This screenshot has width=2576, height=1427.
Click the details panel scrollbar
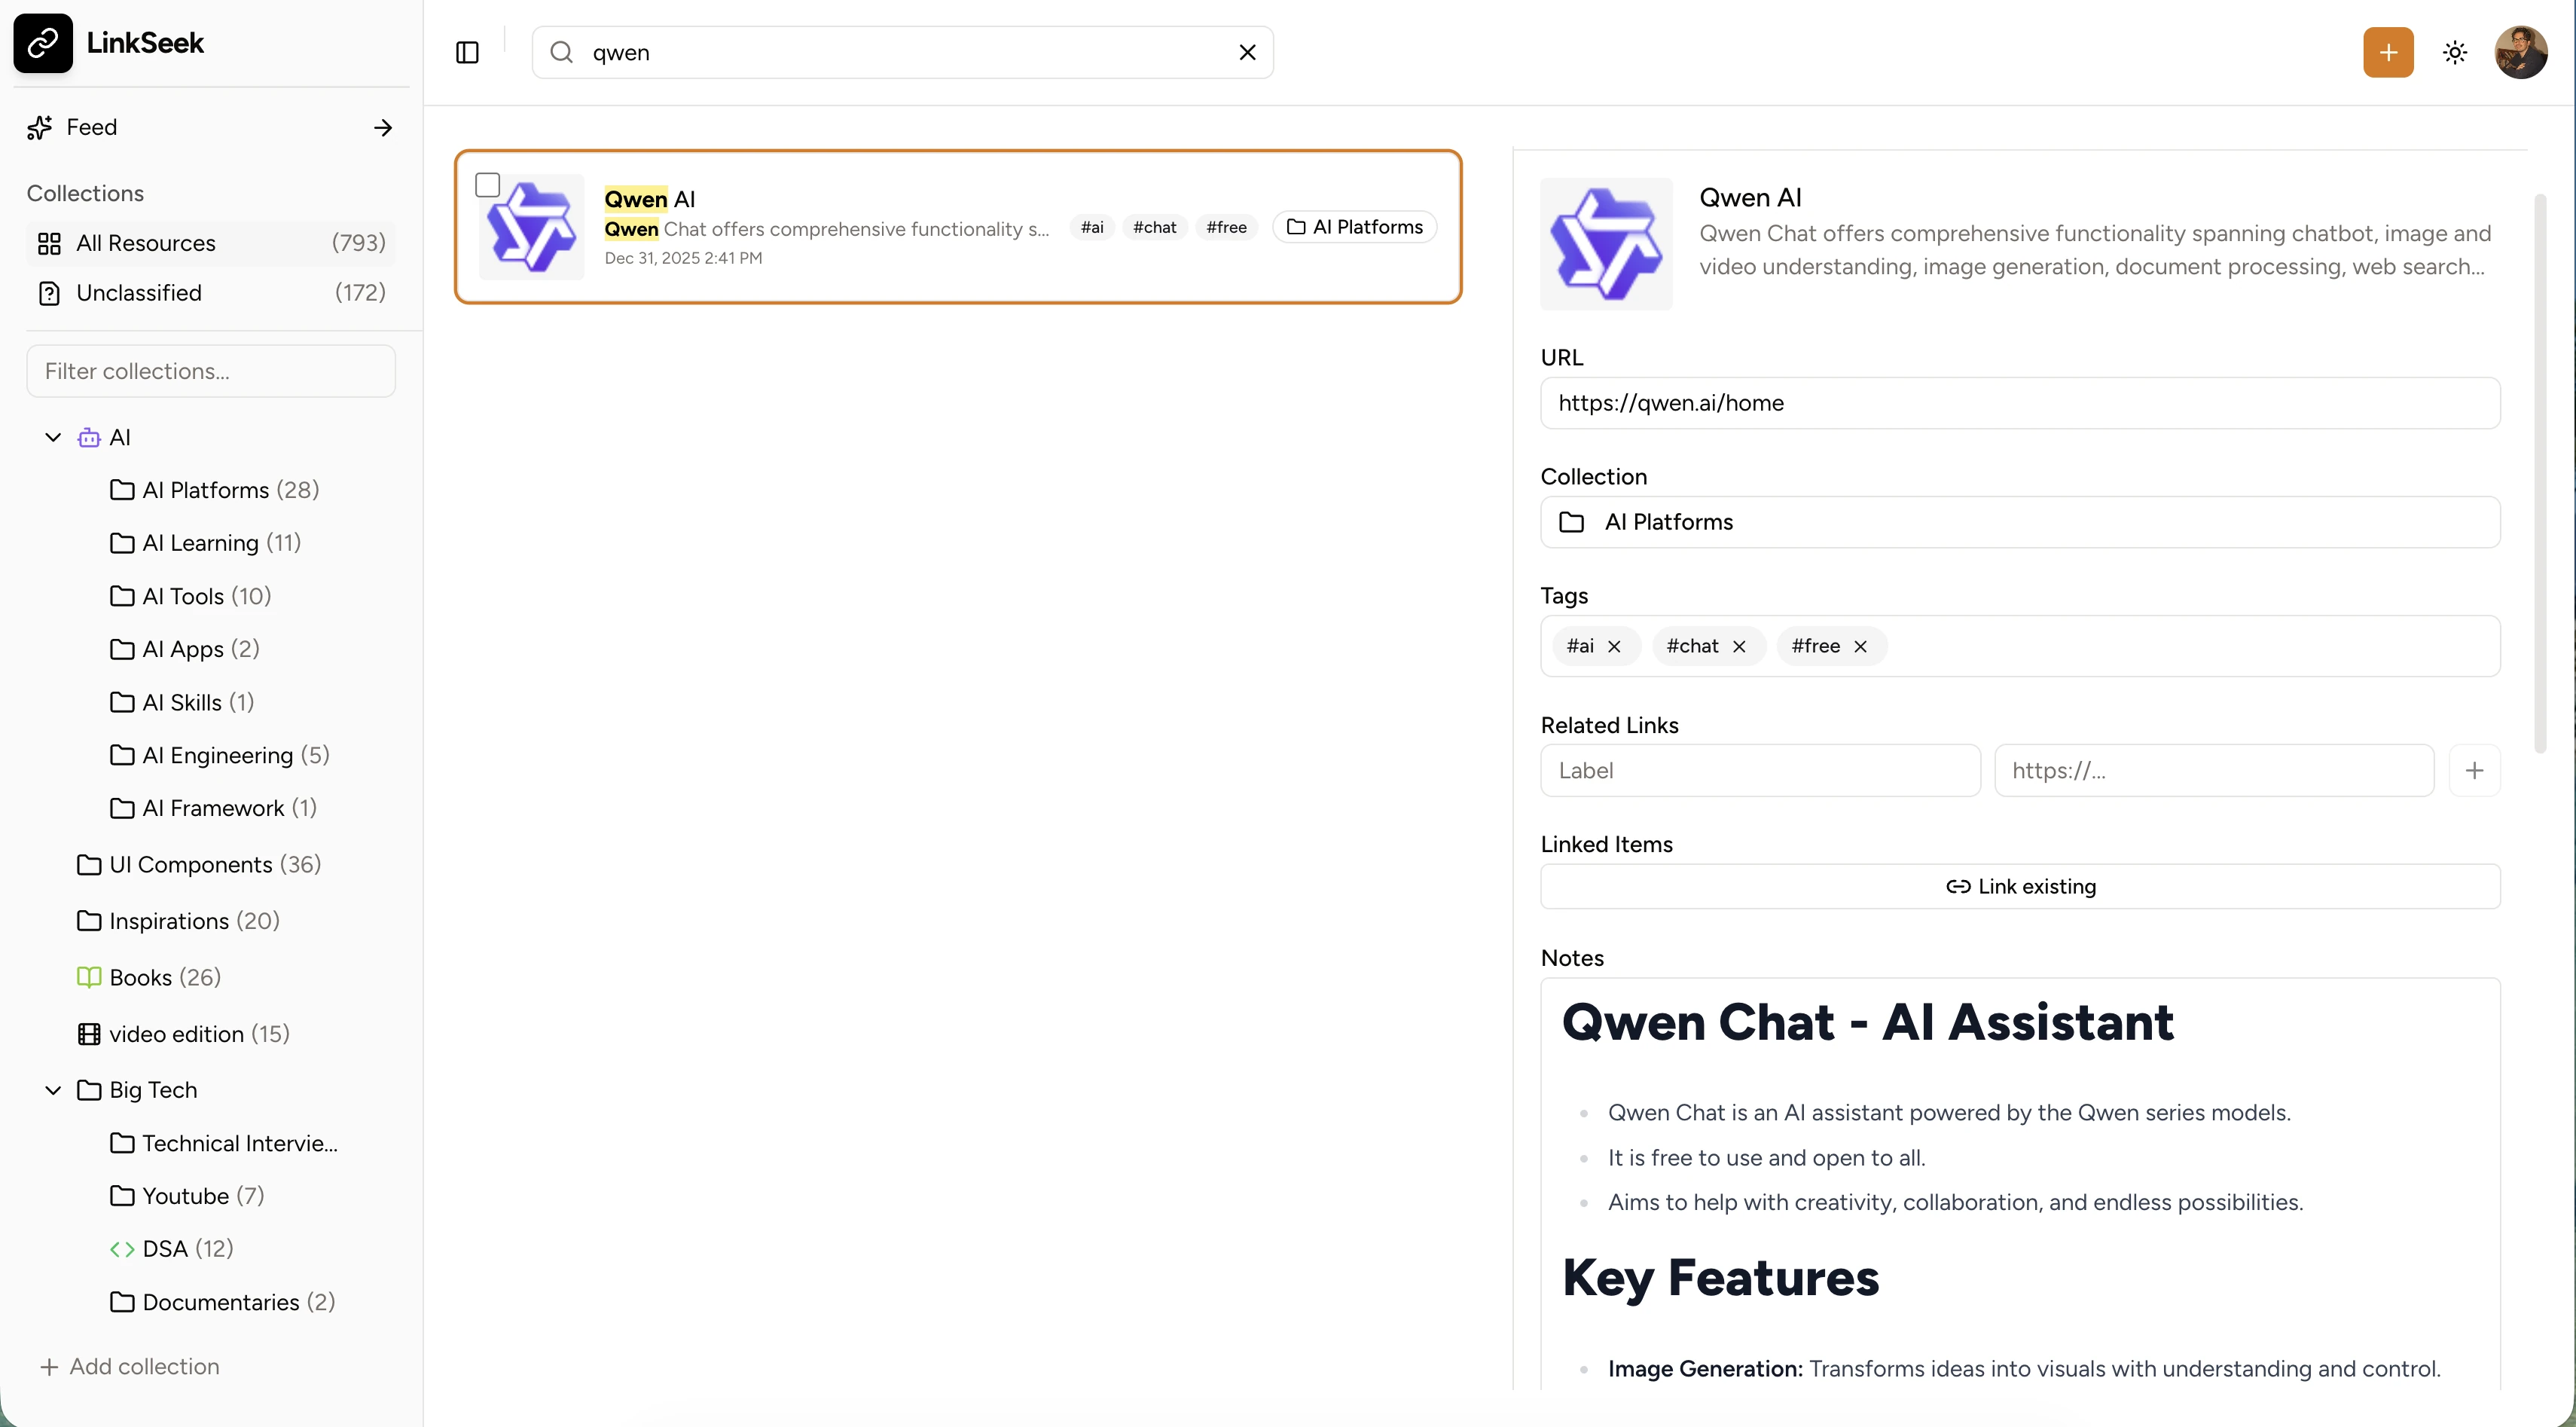(2539, 474)
